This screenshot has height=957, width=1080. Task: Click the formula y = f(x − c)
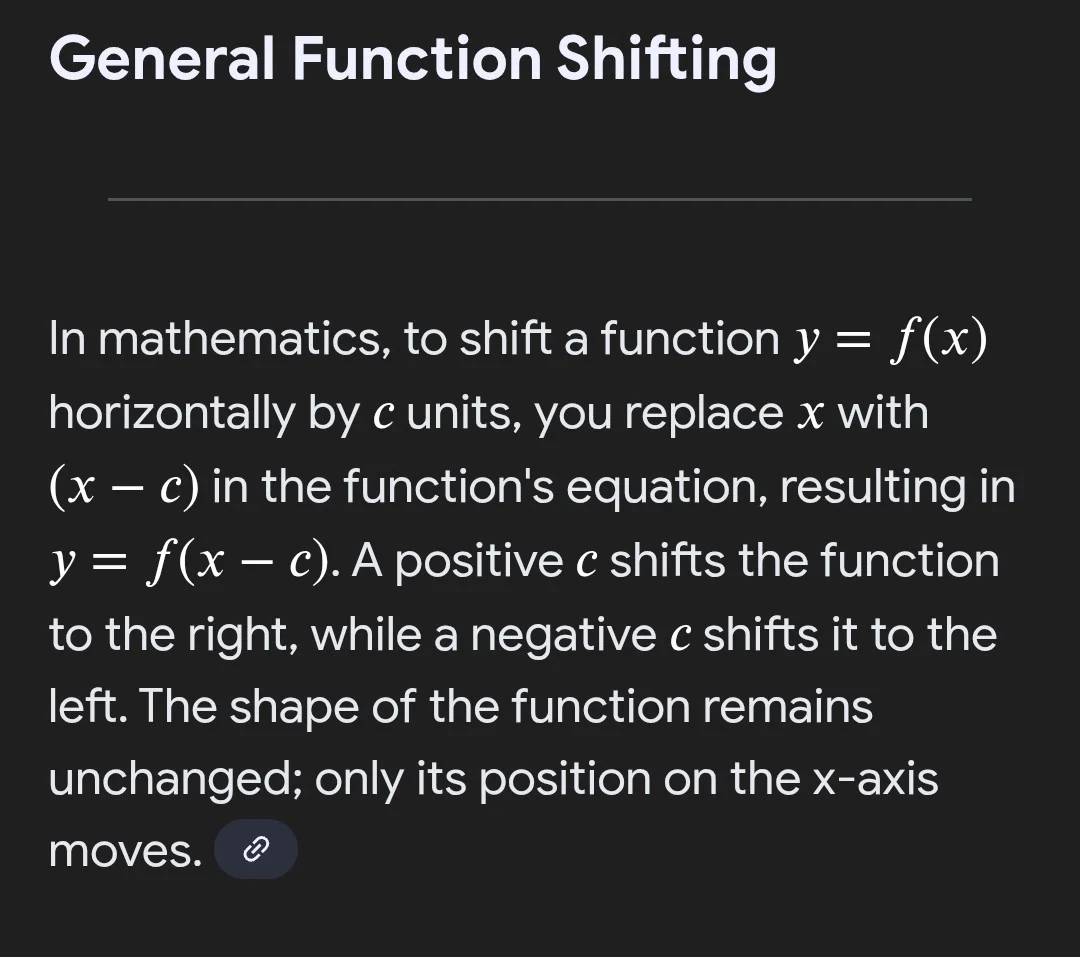(190, 561)
